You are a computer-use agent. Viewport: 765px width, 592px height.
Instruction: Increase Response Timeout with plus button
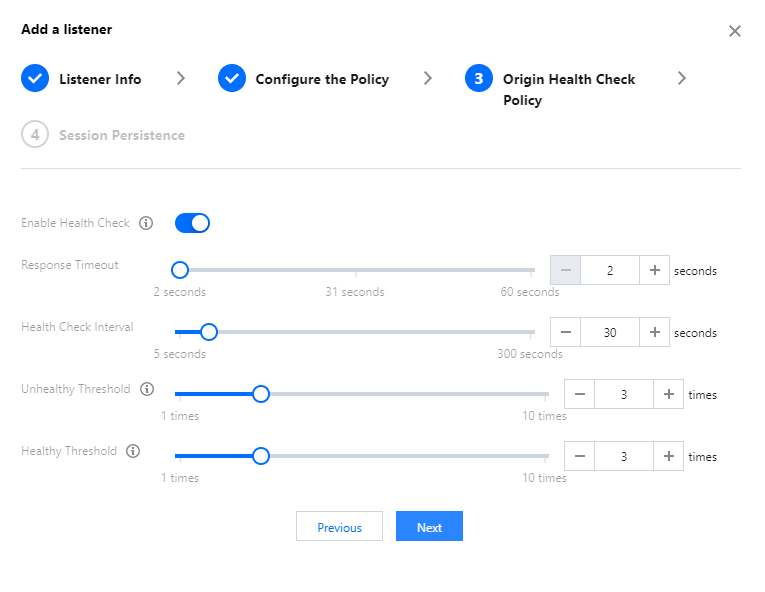coord(654,270)
